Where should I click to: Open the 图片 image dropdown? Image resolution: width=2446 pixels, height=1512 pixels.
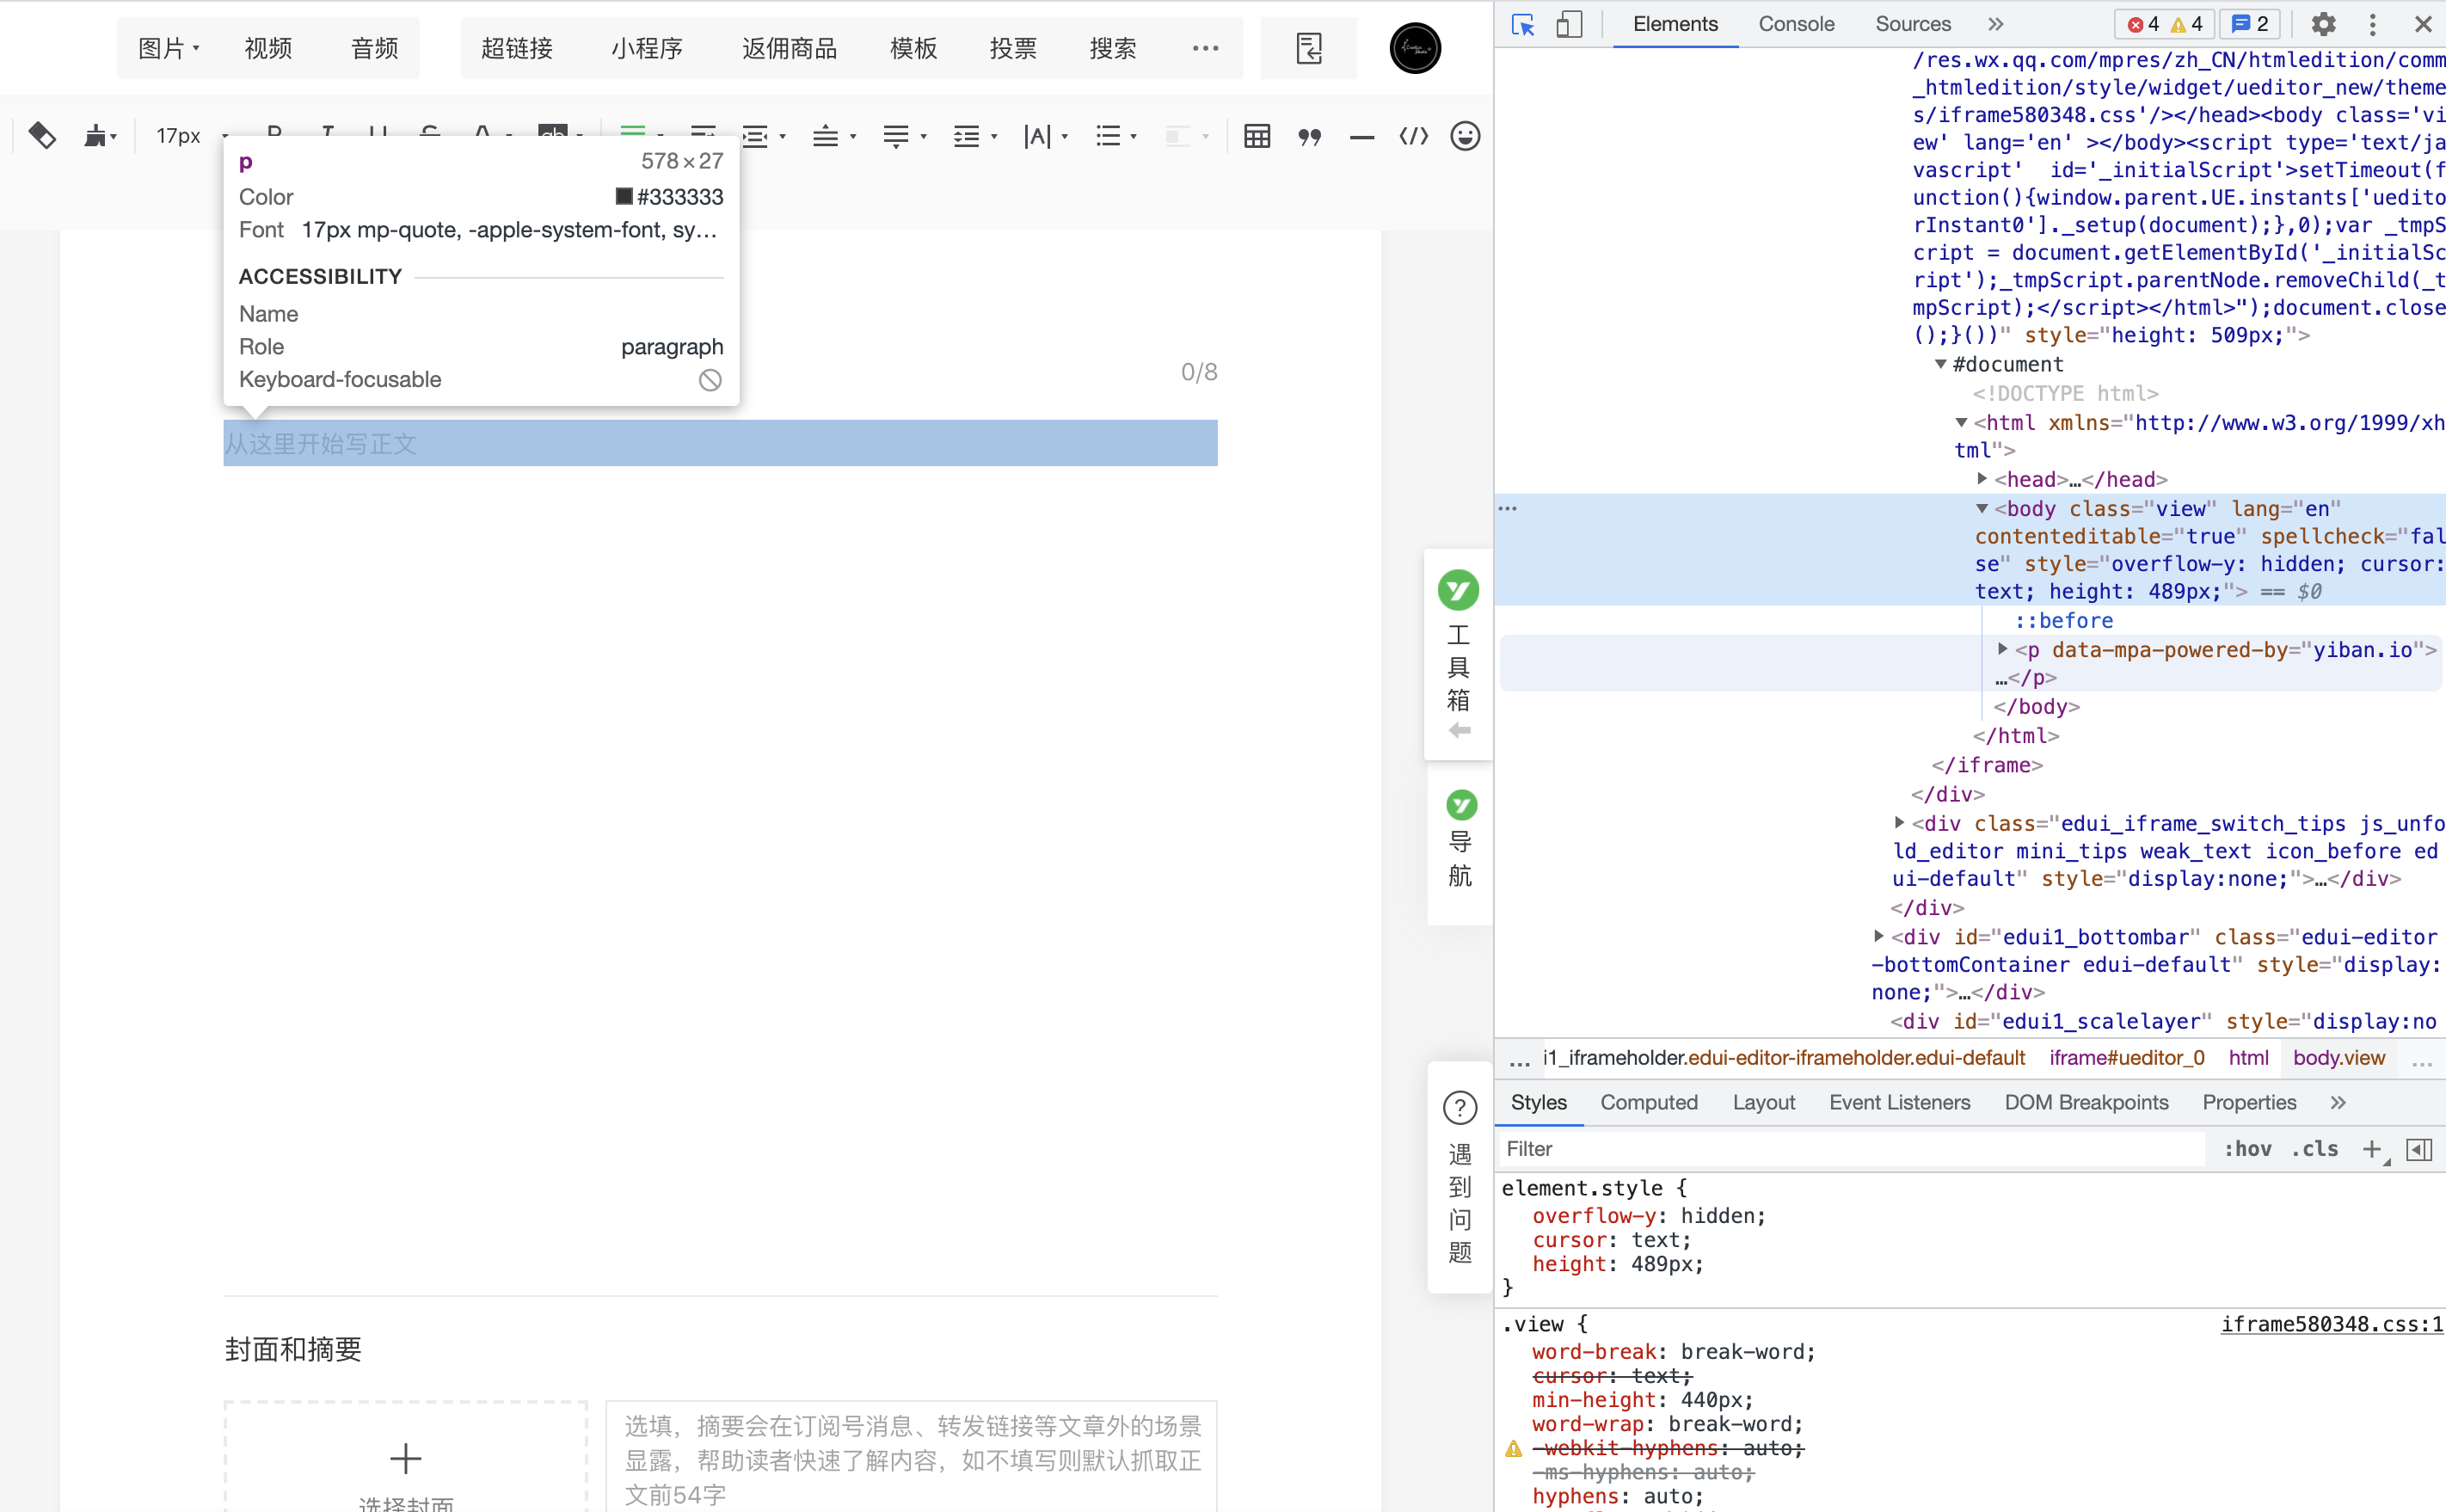168,48
